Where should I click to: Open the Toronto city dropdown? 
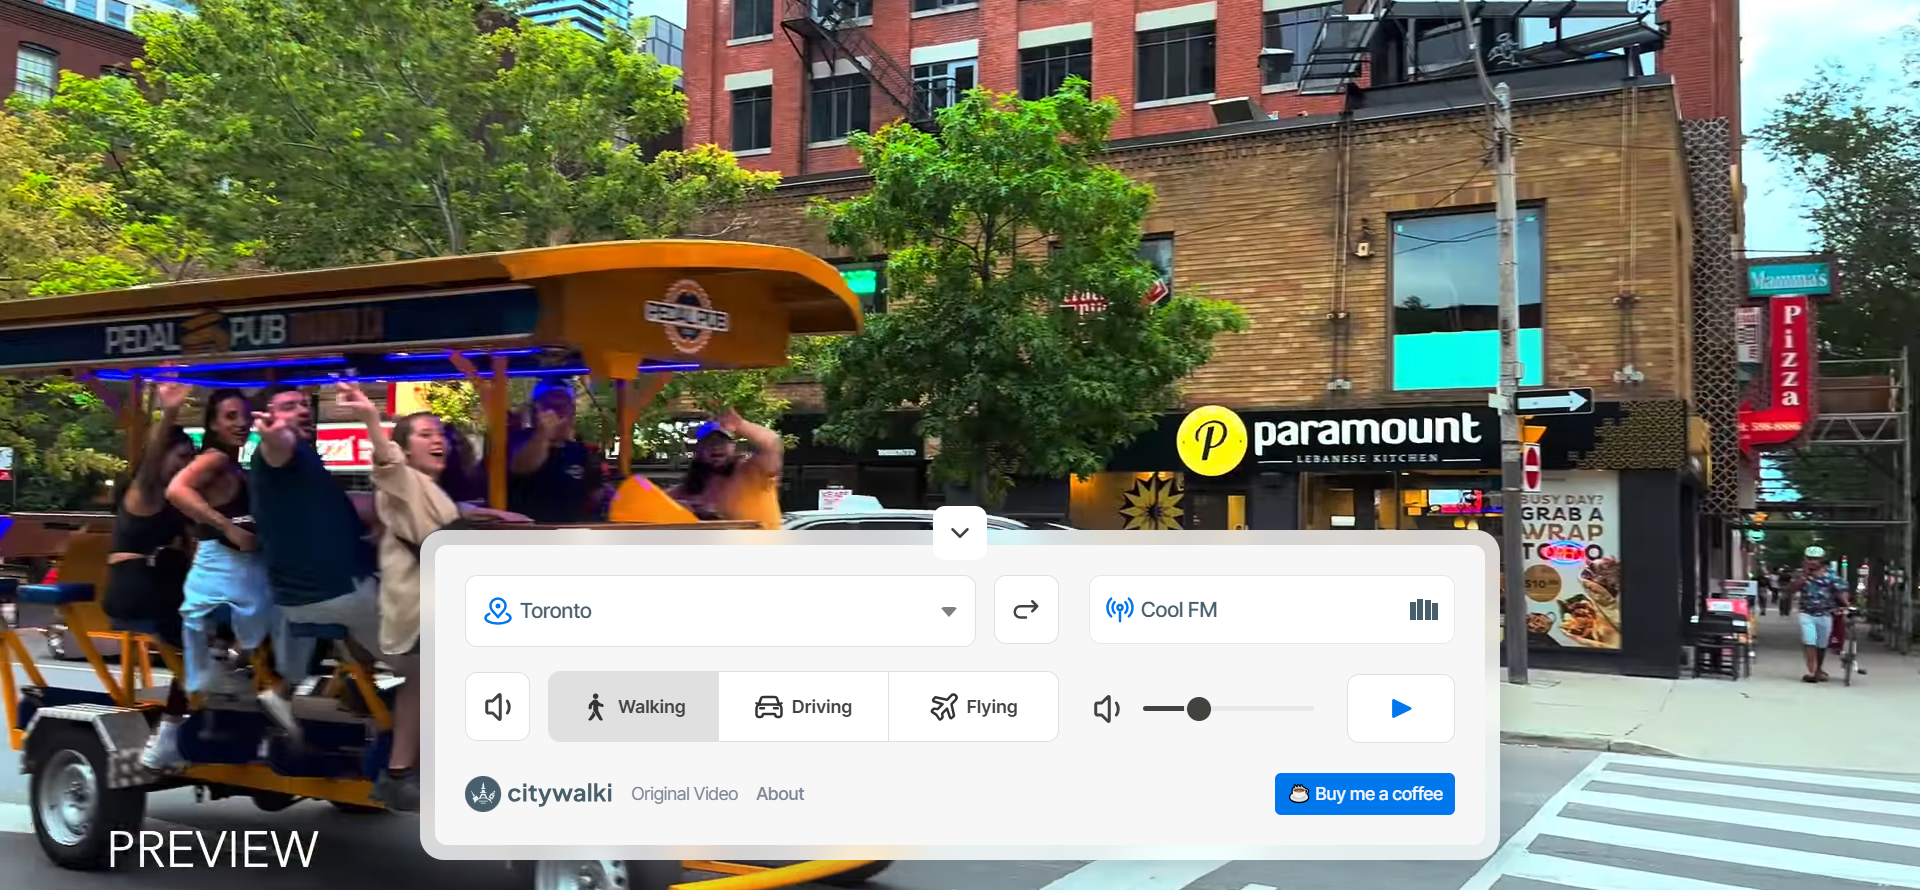(x=720, y=610)
